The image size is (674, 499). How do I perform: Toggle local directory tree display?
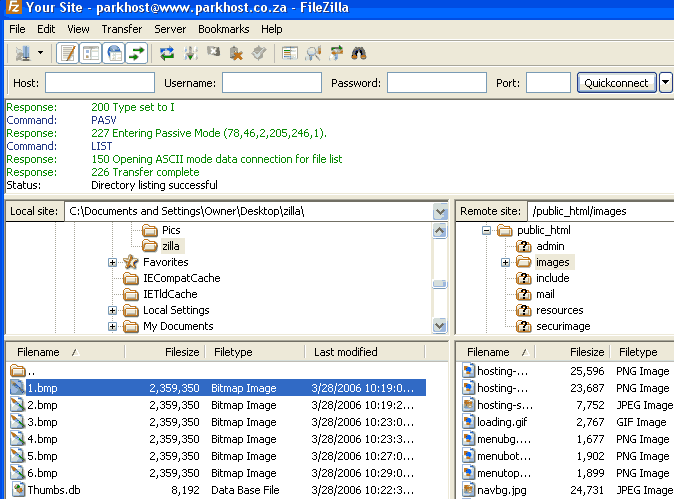(x=91, y=53)
